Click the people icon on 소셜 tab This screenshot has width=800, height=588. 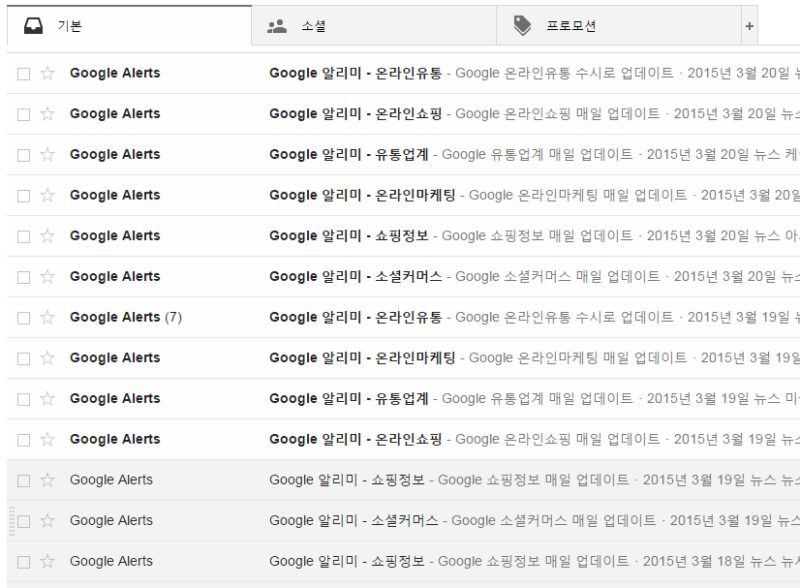click(277, 27)
